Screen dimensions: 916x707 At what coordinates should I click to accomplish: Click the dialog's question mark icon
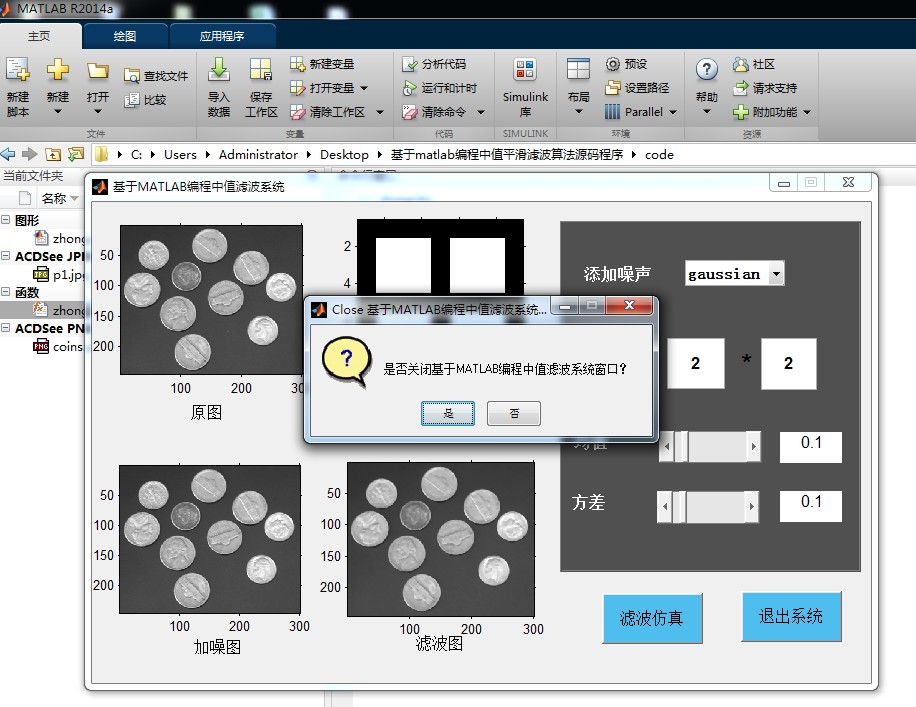[x=346, y=360]
